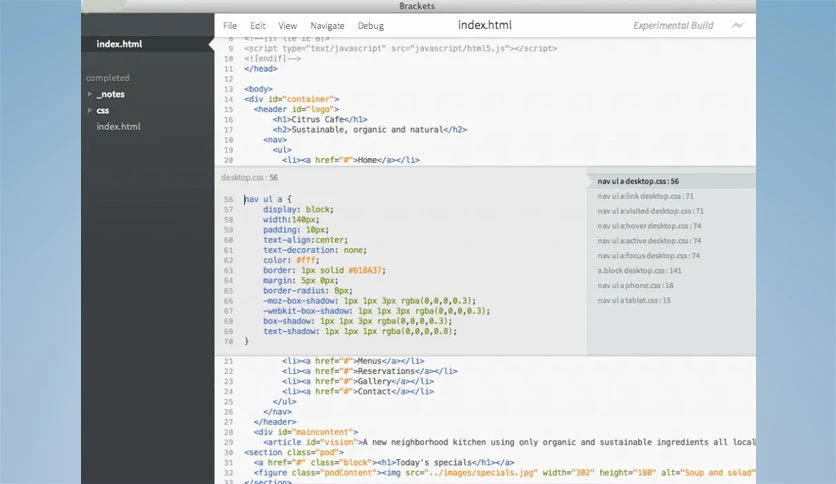Open the File menu
836x484 pixels.
click(x=230, y=26)
